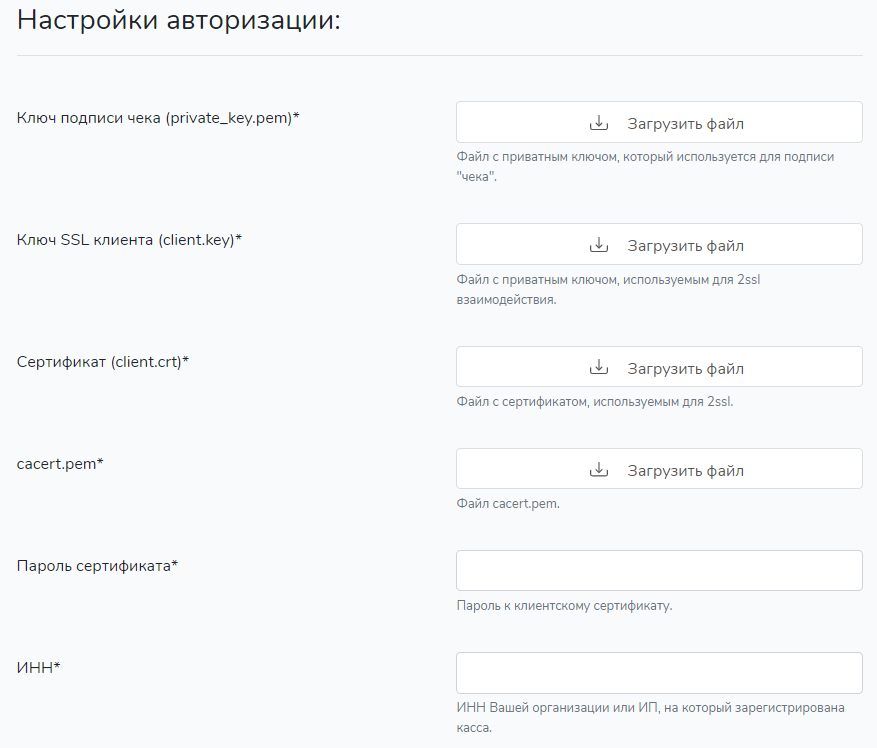The width and height of the screenshot is (877, 748).
Task: Focus the ИНН input field
Action: pos(659,673)
